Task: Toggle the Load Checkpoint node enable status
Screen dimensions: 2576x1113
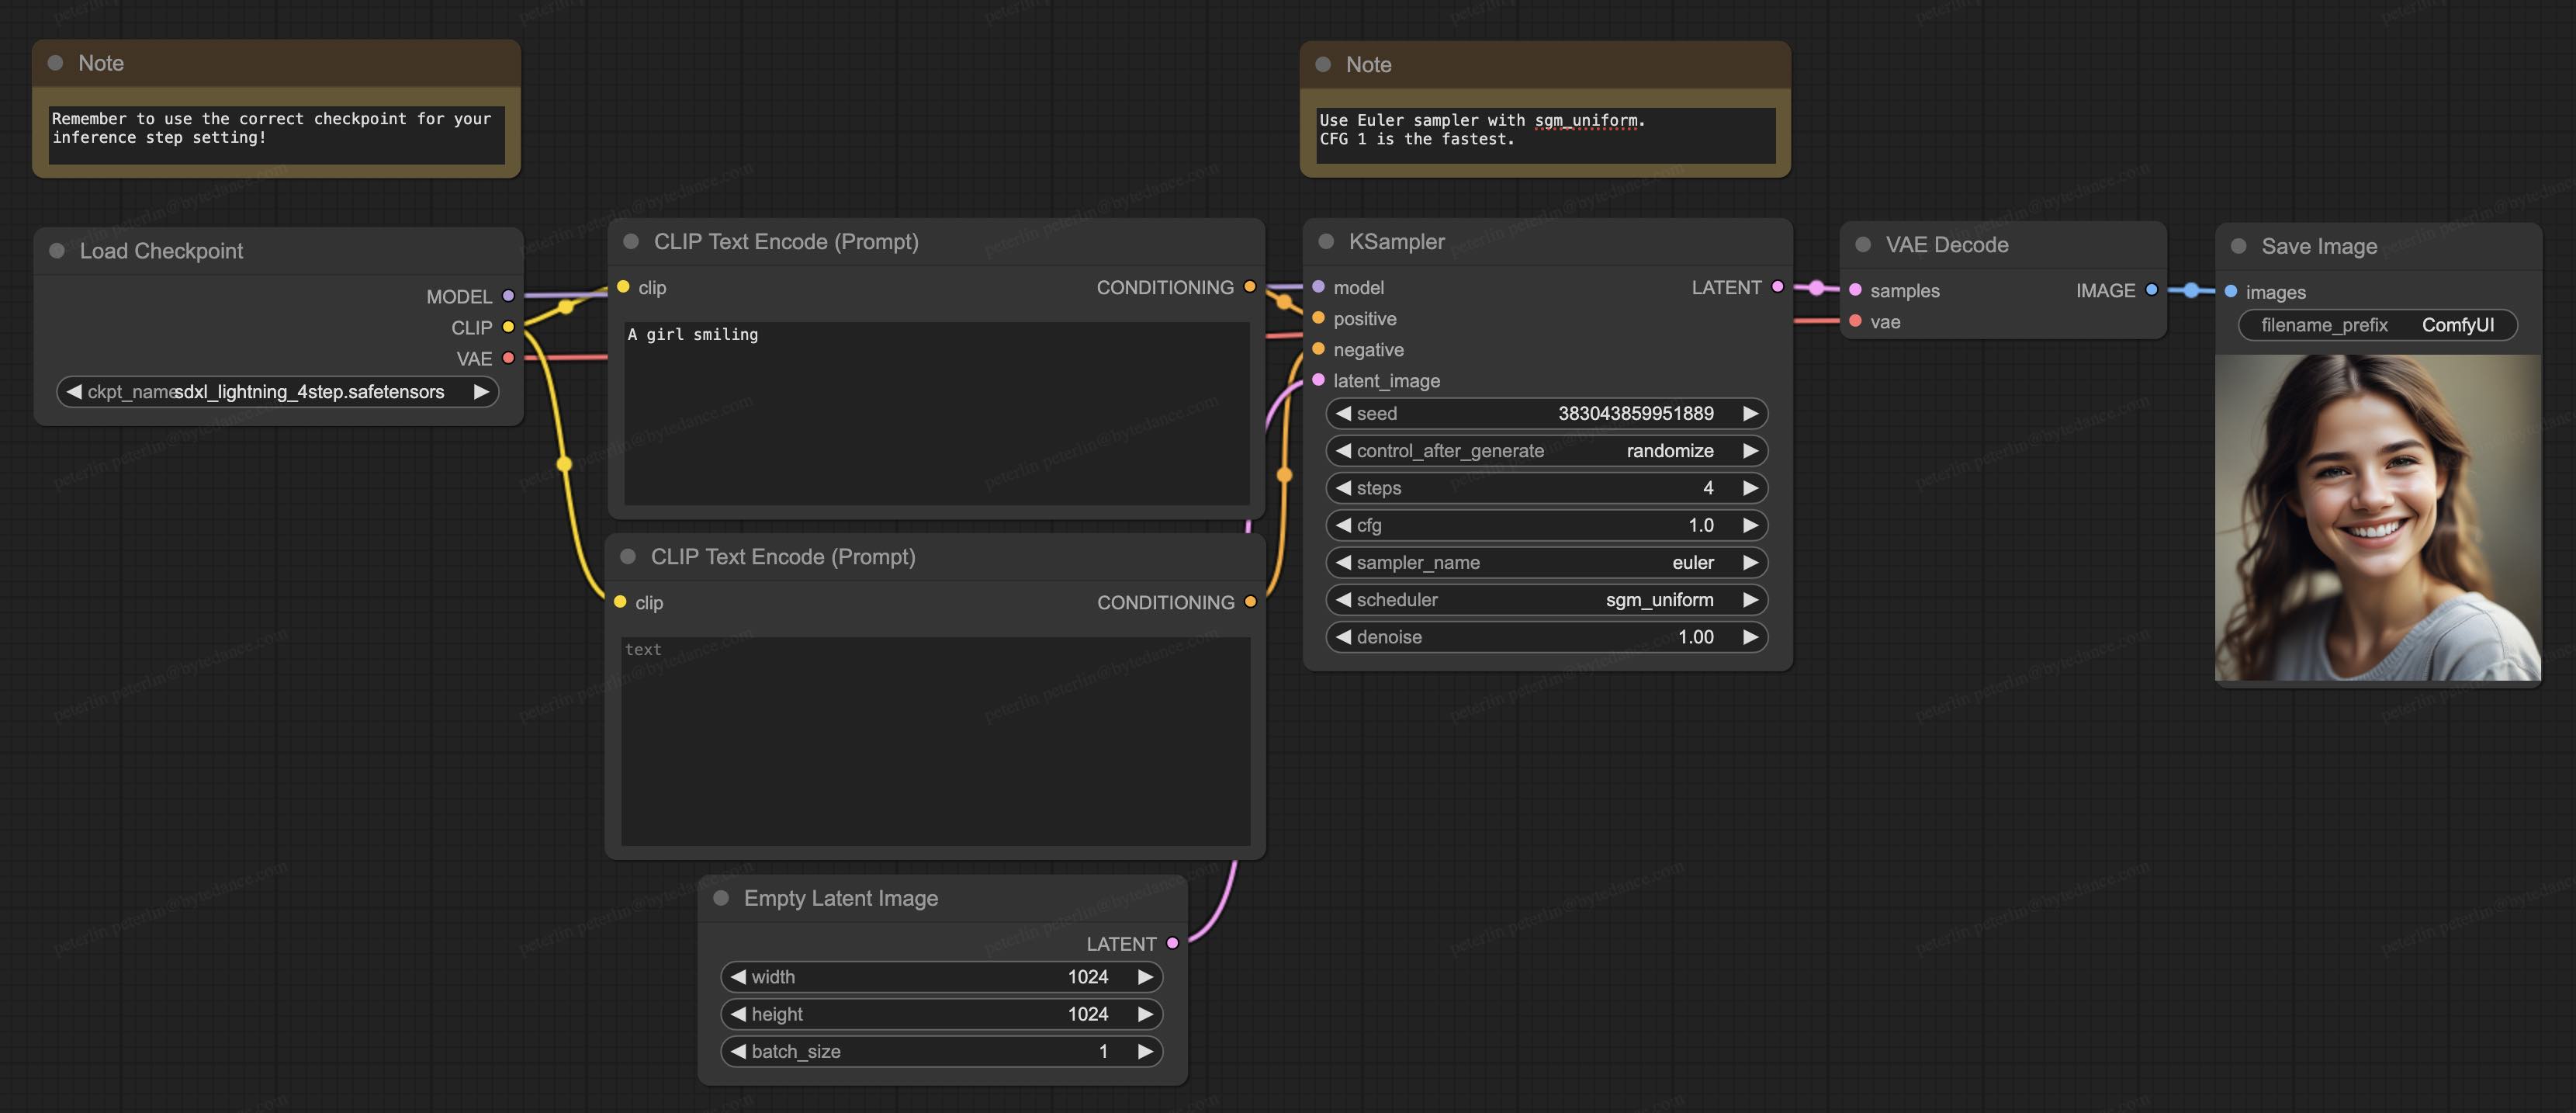Action: click(59, 250)
